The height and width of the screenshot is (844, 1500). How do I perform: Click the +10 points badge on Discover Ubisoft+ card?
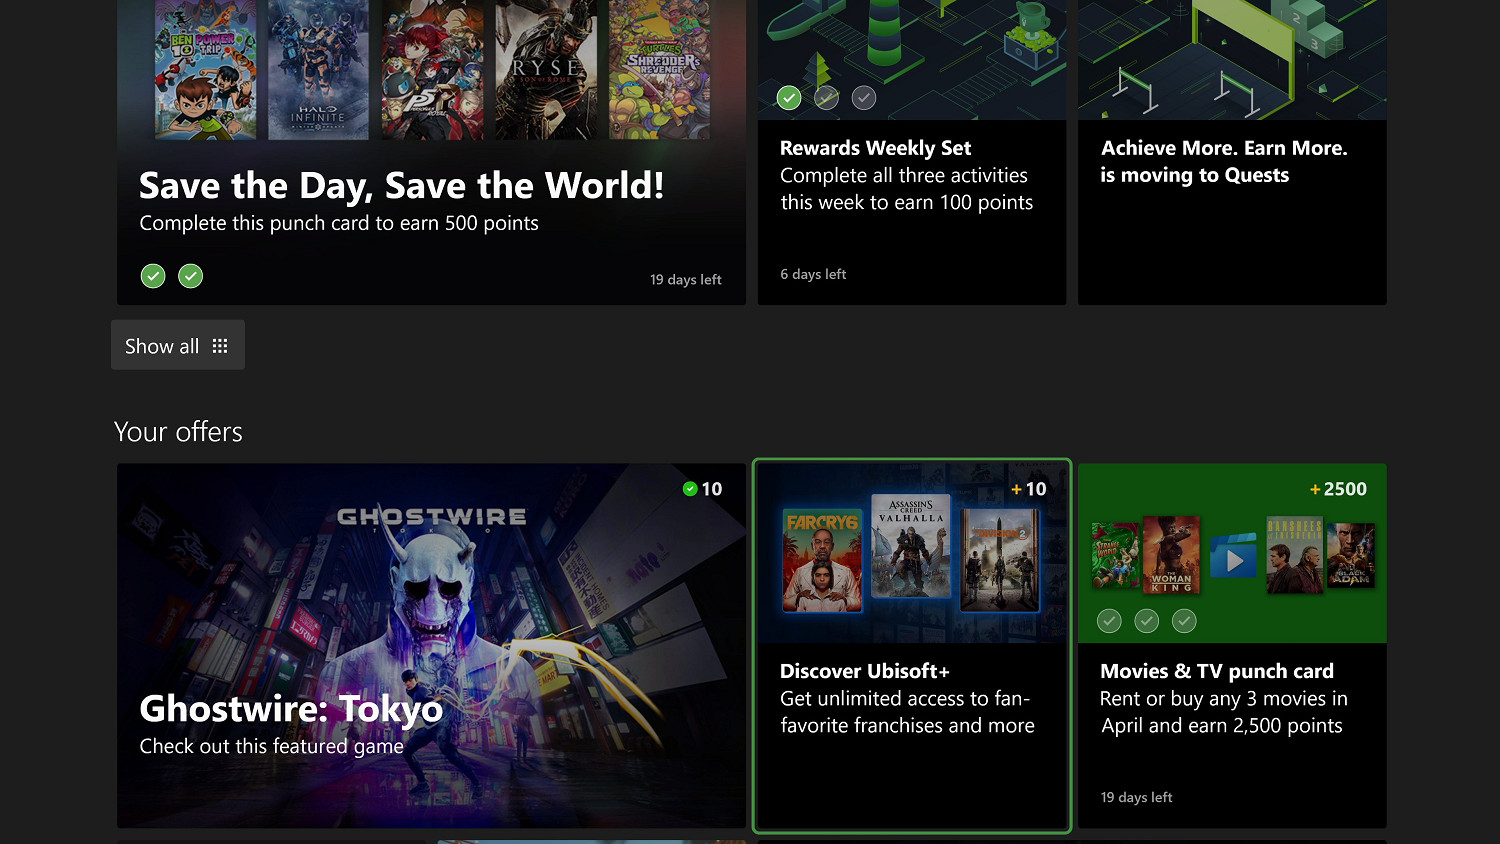[1028, 489]
